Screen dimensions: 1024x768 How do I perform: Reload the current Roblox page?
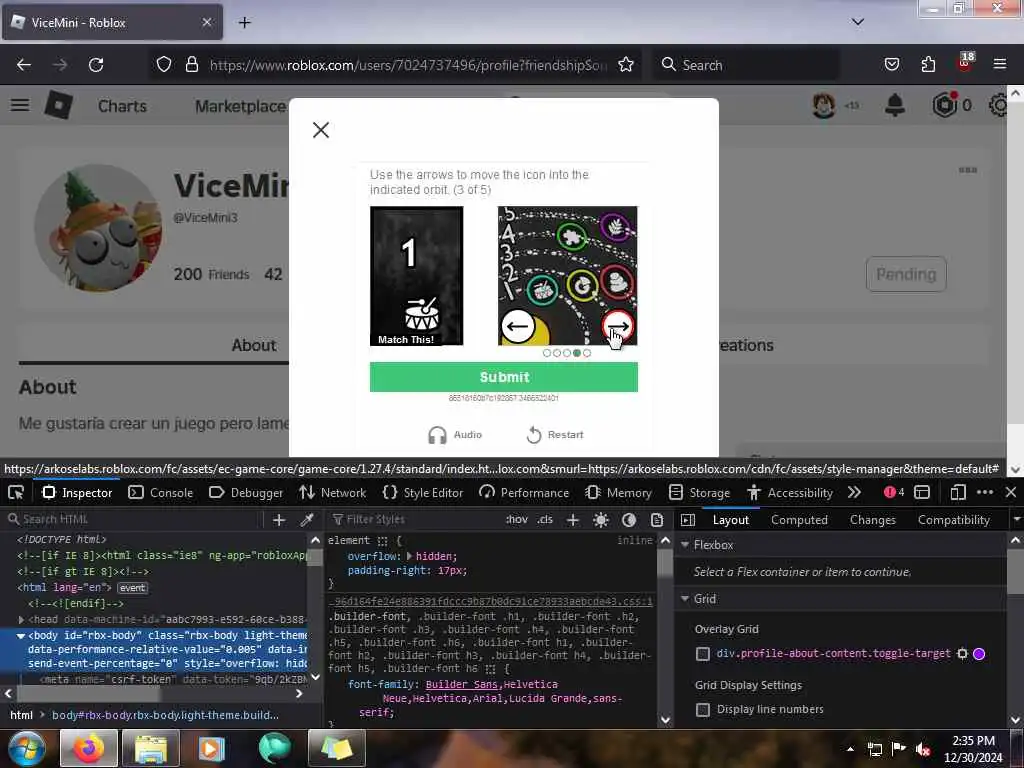(96, 65)
